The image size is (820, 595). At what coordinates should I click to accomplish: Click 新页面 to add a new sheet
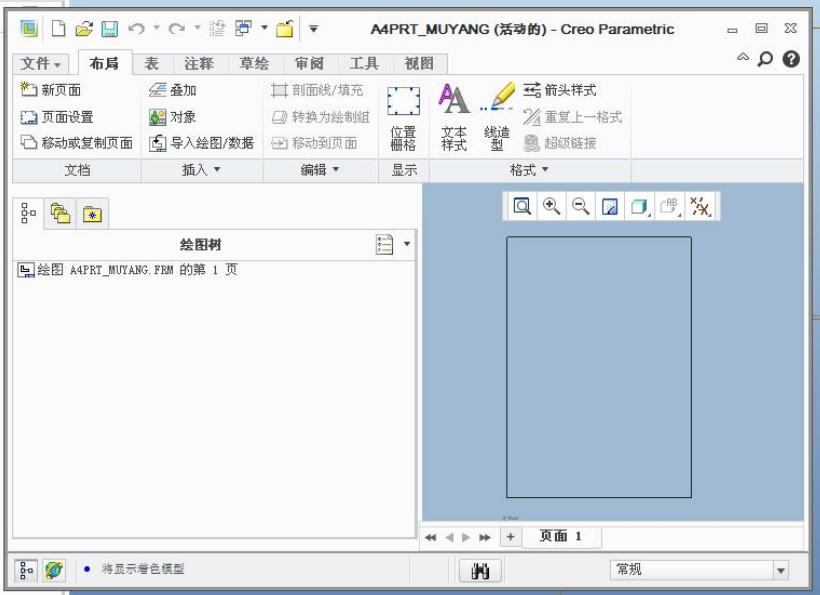[x=51, y=90]
